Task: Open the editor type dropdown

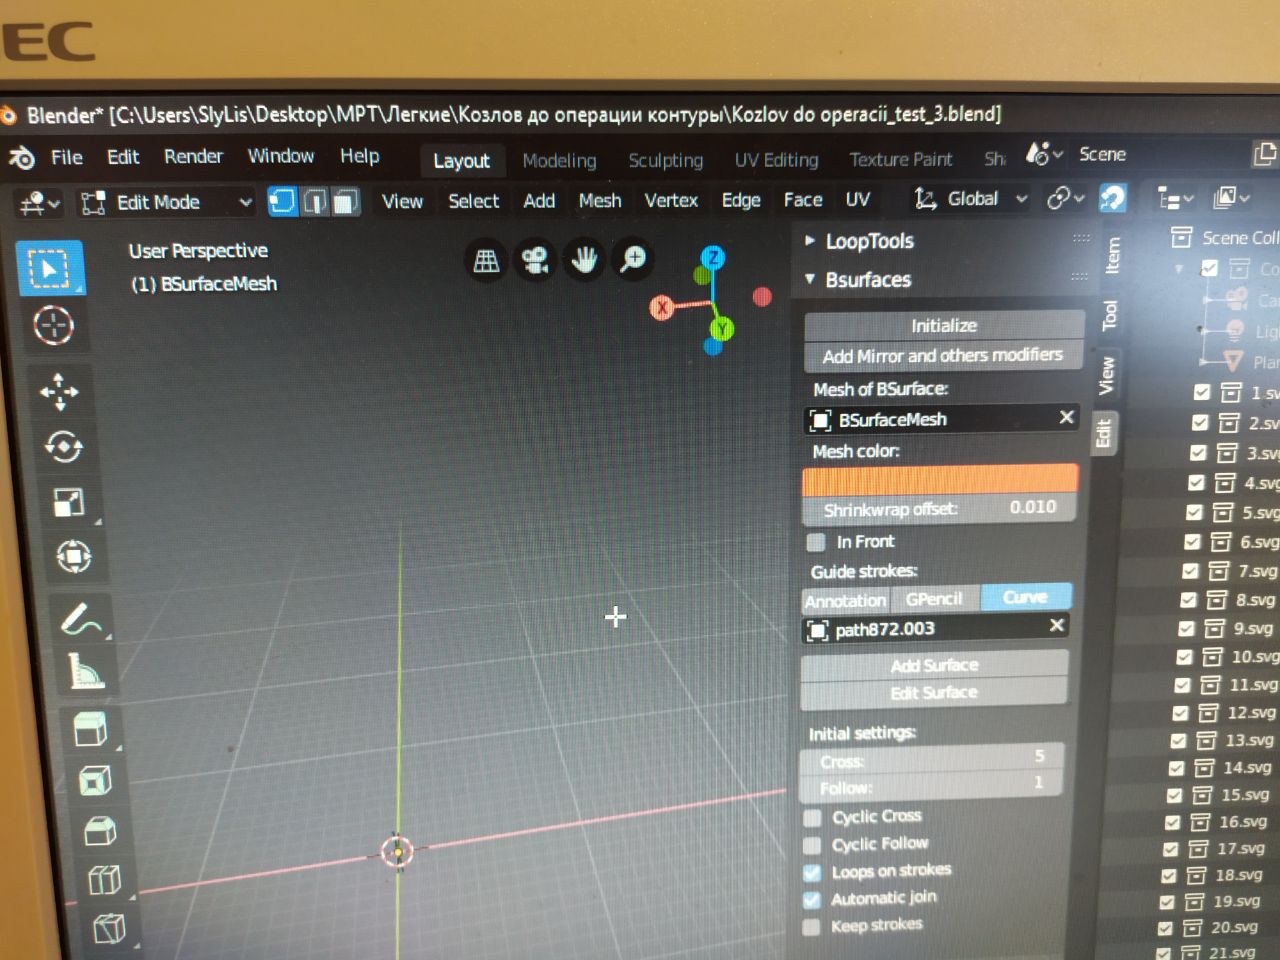Action: 40,203
